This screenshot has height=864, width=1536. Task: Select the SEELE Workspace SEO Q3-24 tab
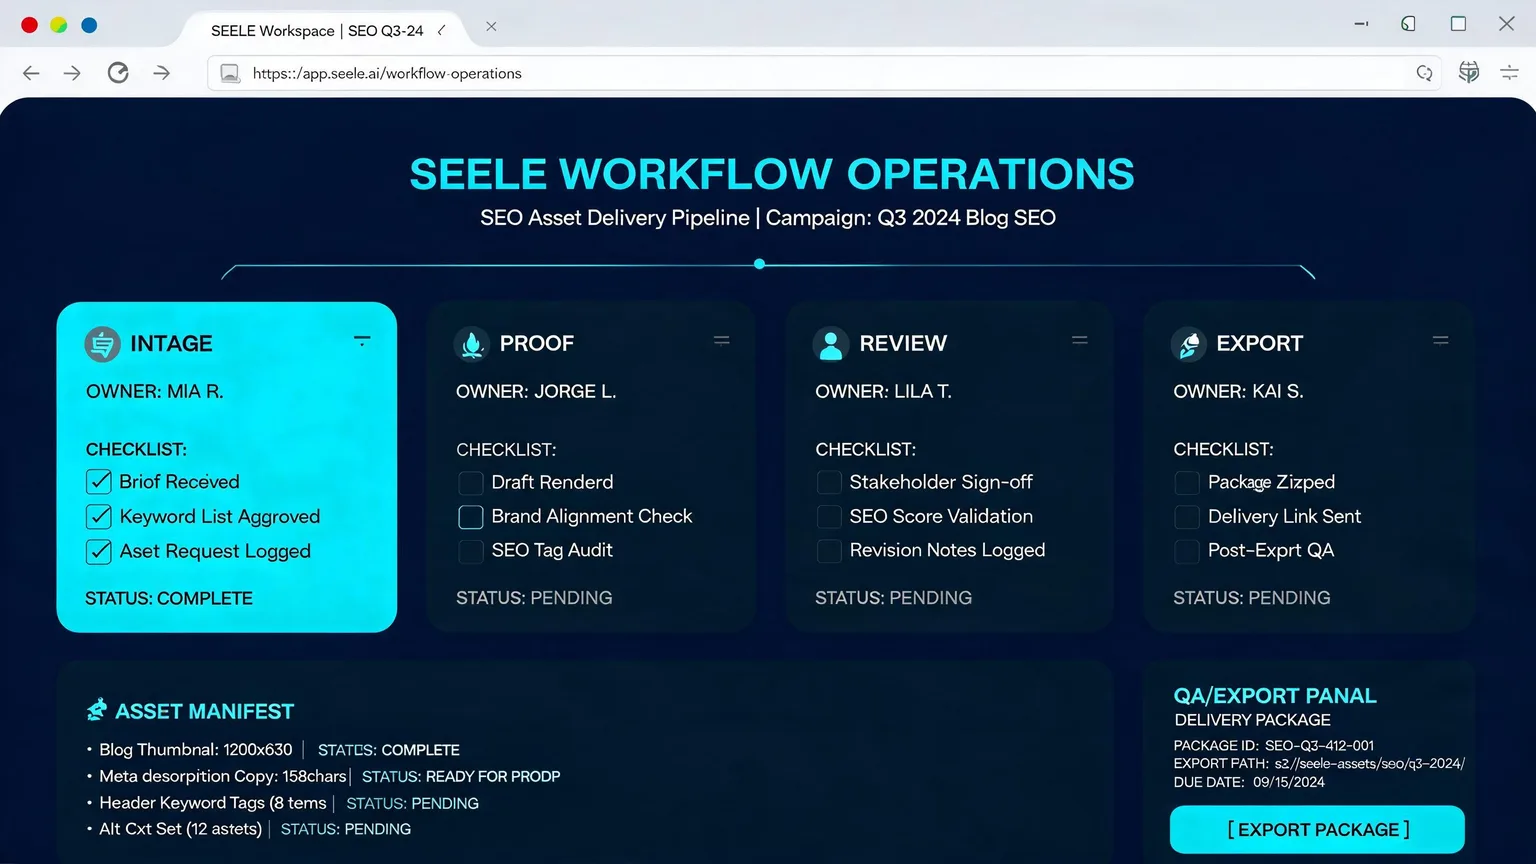tap(317, 30)
